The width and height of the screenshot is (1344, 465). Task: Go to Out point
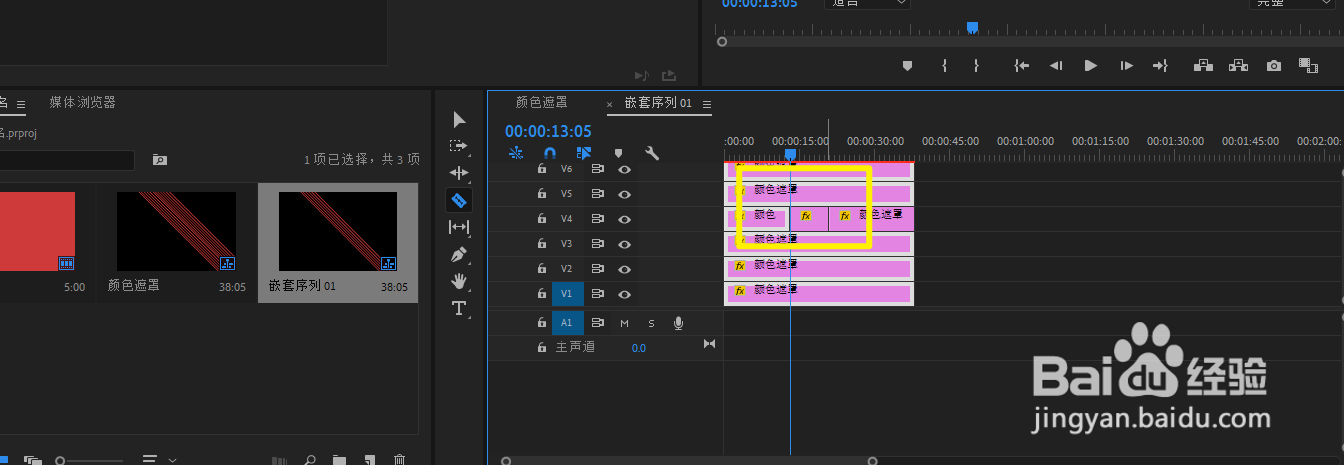(1160, 65)
